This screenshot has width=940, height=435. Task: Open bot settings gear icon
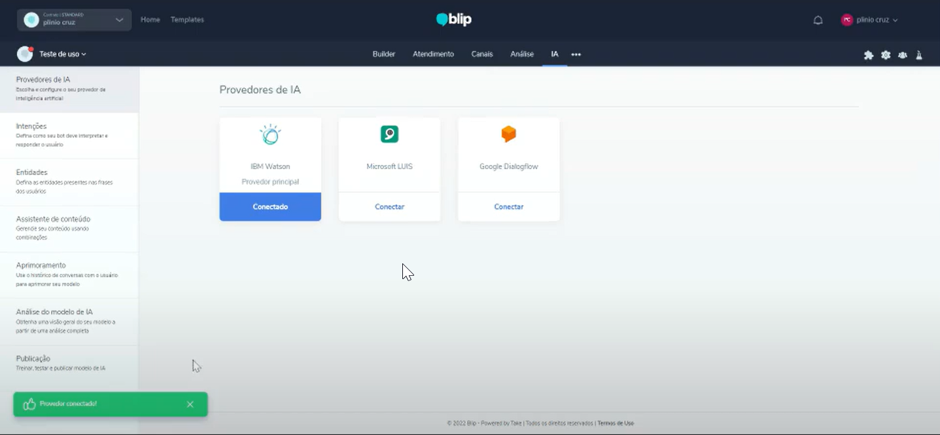point(885,55)
